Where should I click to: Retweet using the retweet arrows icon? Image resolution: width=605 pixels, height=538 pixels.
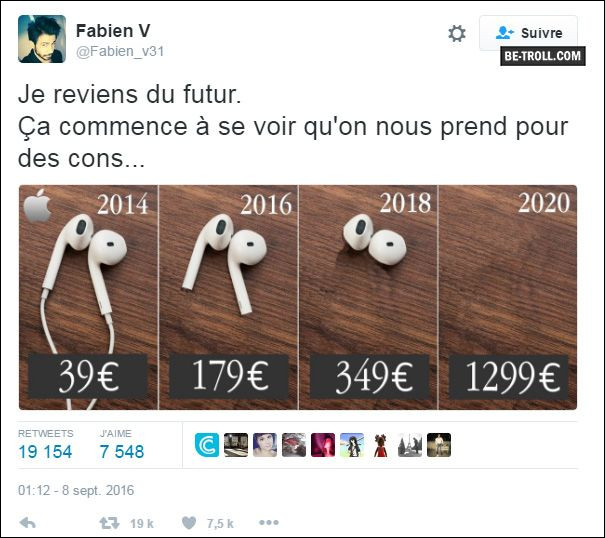[x=109, y=523]
